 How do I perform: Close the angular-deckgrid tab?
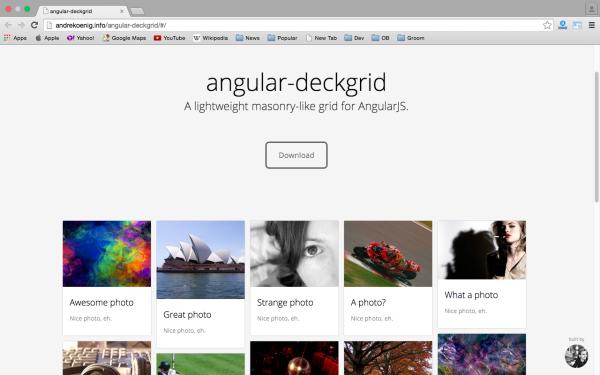point(122,11)
